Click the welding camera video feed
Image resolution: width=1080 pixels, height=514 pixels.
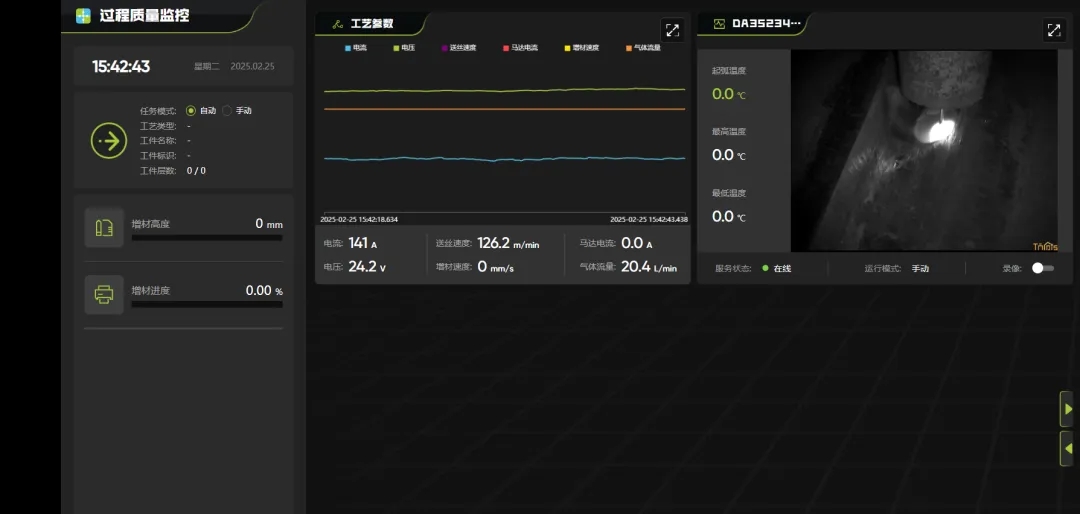923,150
